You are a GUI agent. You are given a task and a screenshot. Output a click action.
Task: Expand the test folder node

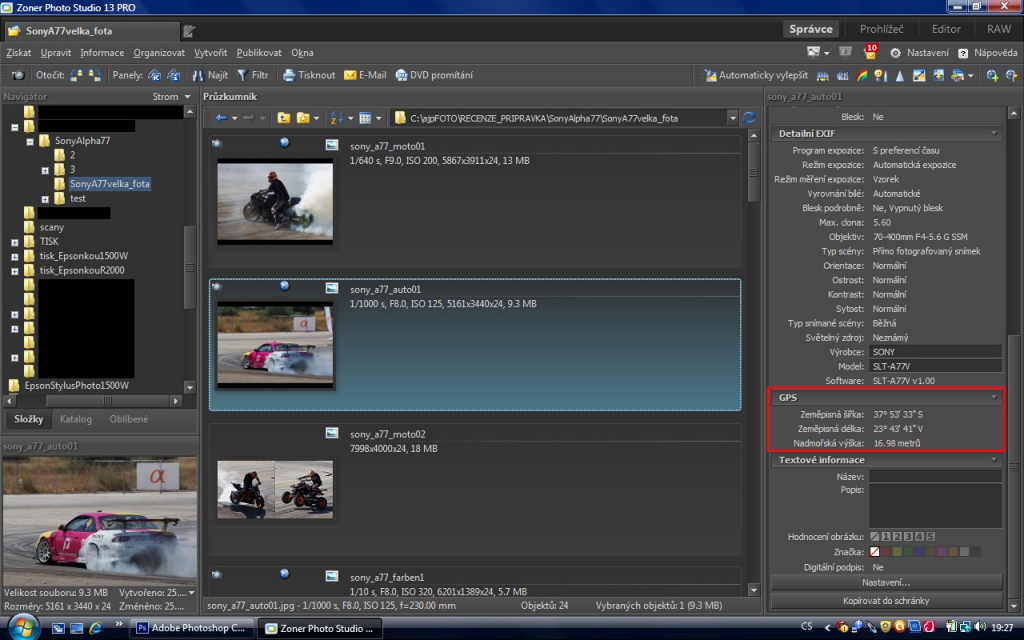[45, 199]
